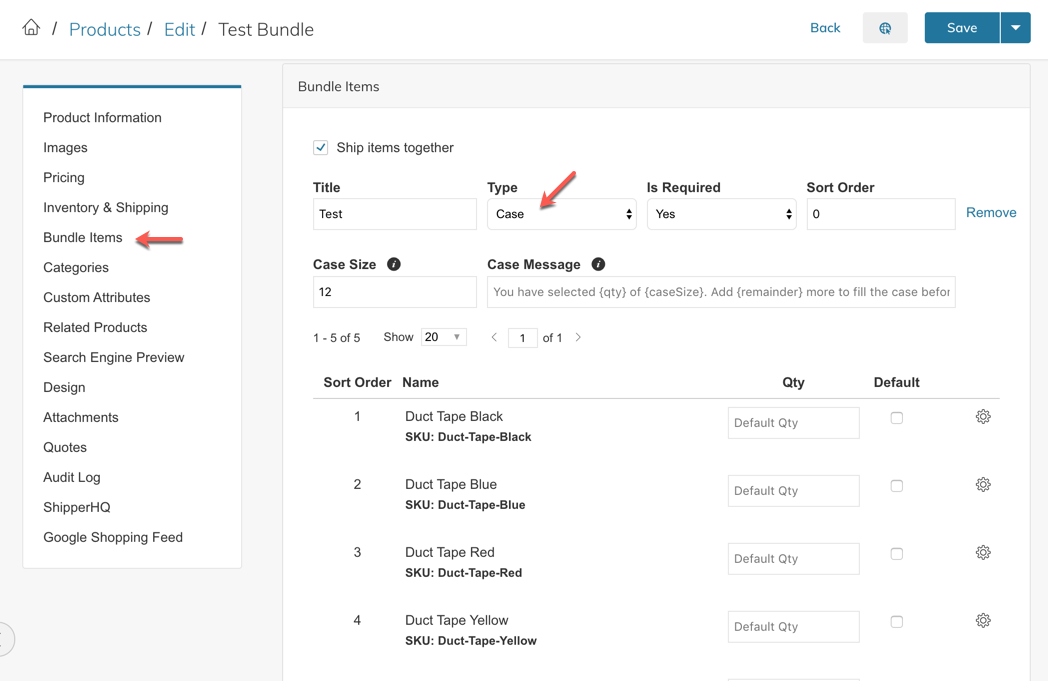Open the Show 20 per page dropdown
The height and width of the screenshot is (681, 1048).
pyautogui.click(x=444, y=337)
